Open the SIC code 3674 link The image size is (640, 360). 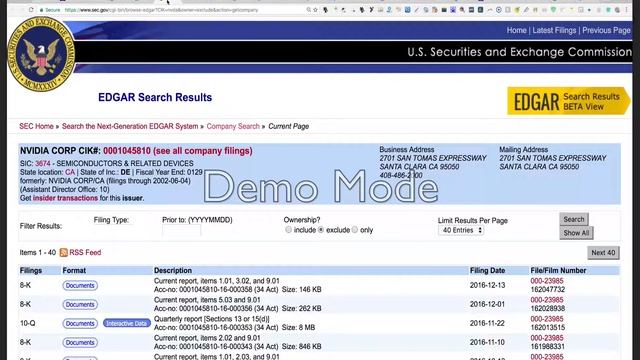tap(42, 163)
